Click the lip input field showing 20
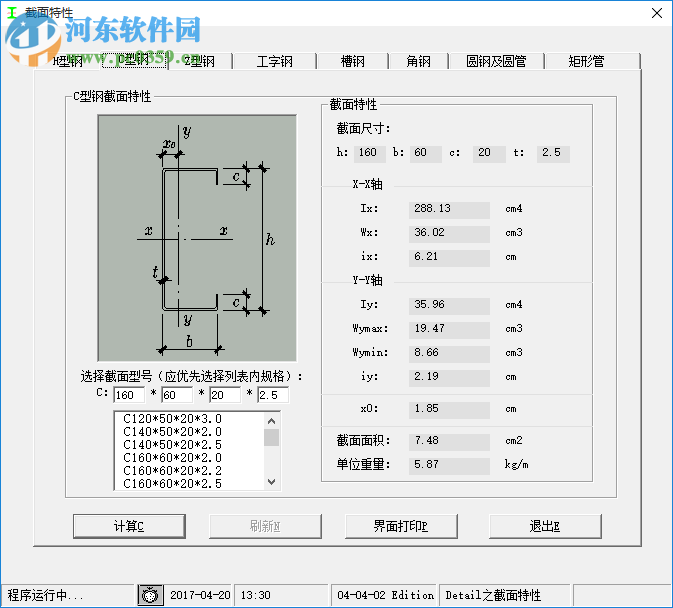 coord(225,395)
